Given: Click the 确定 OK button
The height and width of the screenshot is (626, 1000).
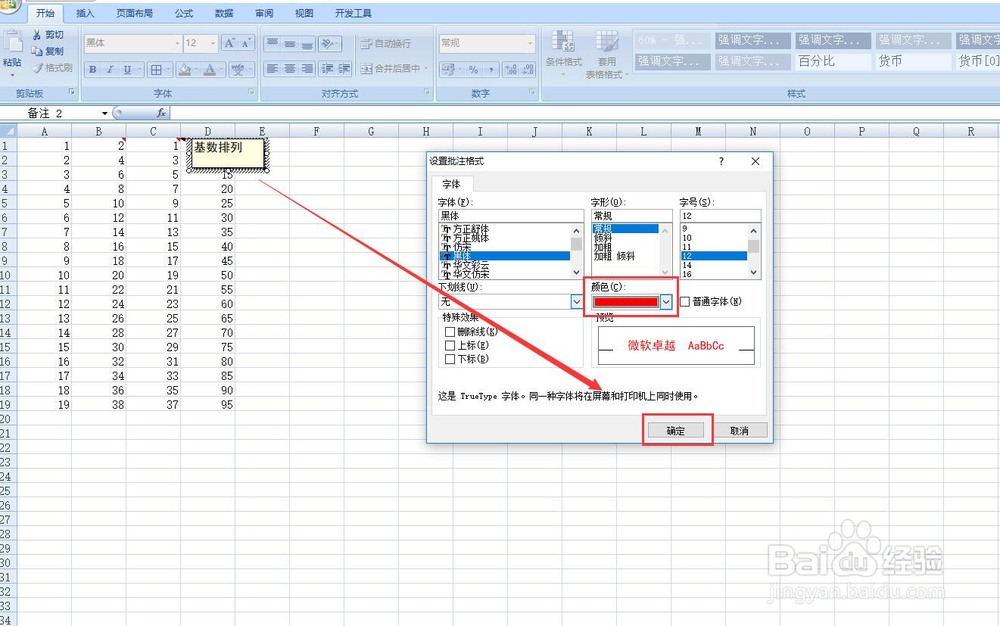Looking at the screenshot, I should click(x=676, y=431).
